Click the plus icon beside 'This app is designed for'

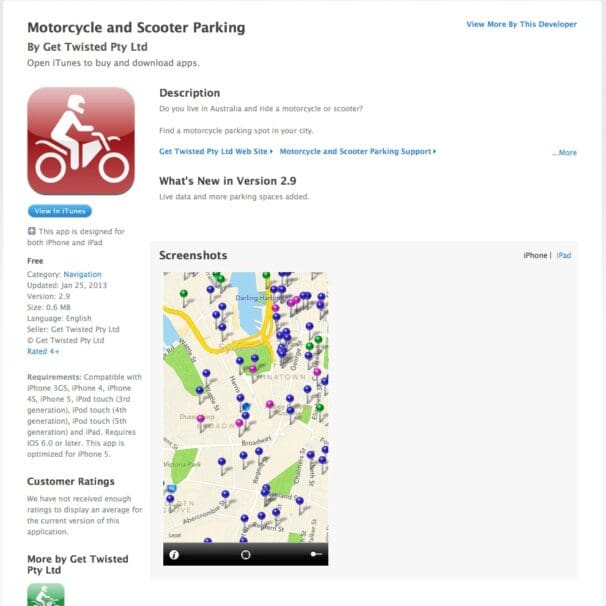[x=32, y=231]
